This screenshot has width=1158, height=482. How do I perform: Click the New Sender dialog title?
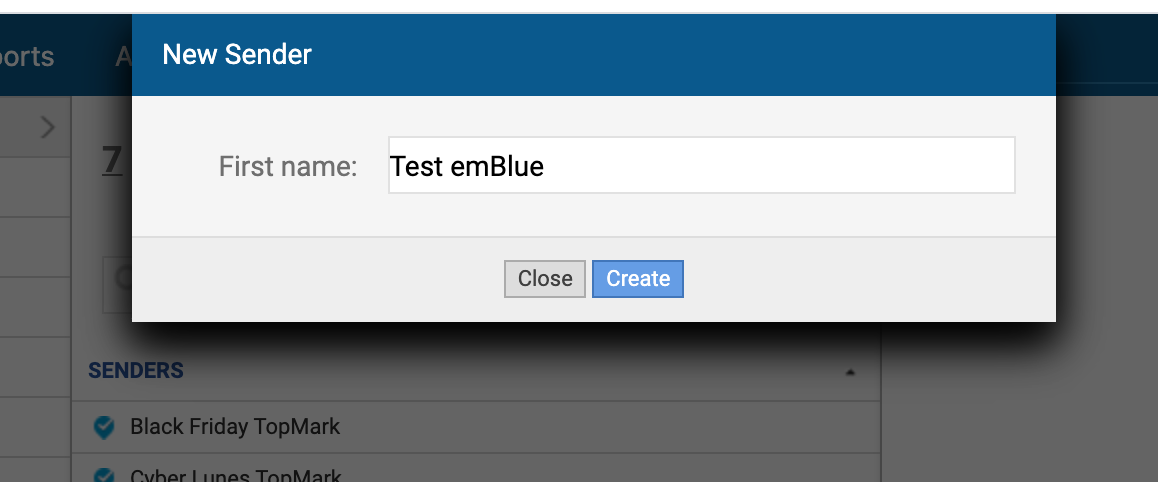(x=237, y=54)
